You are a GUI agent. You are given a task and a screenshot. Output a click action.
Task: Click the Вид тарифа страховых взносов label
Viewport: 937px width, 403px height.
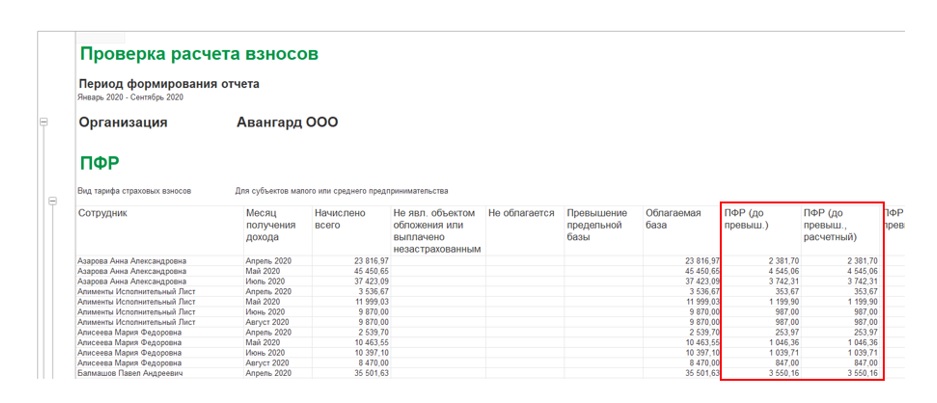tap(134, 190)
